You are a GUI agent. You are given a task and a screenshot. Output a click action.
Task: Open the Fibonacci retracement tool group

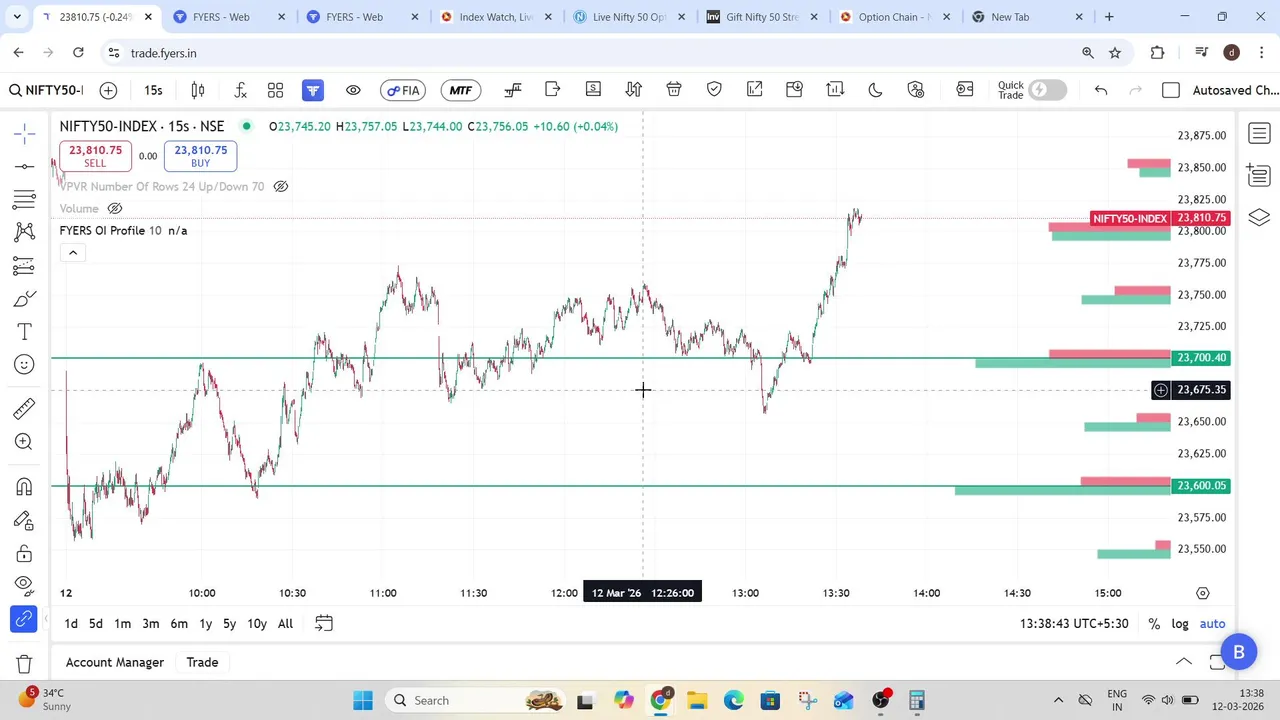[x=25, y=199]
